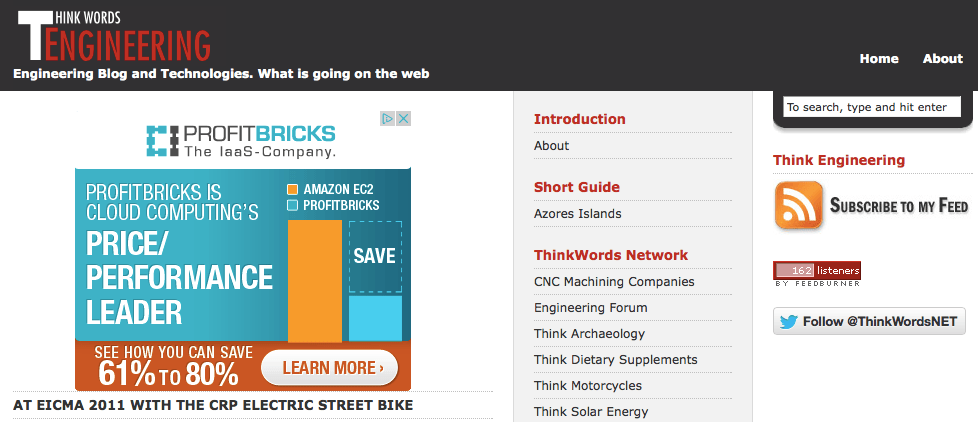Go to the Home menu item

879,59
